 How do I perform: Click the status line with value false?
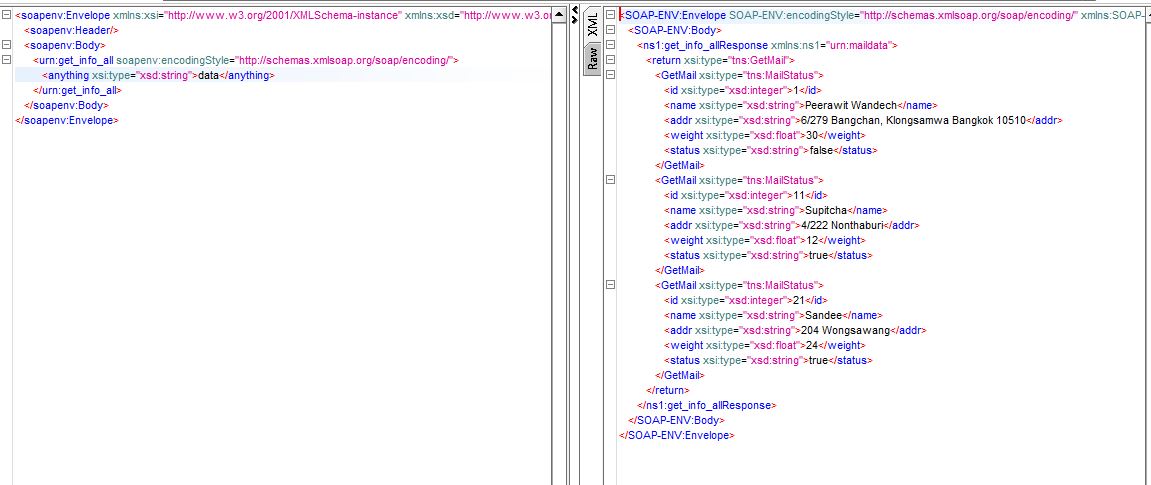[770, 150]
